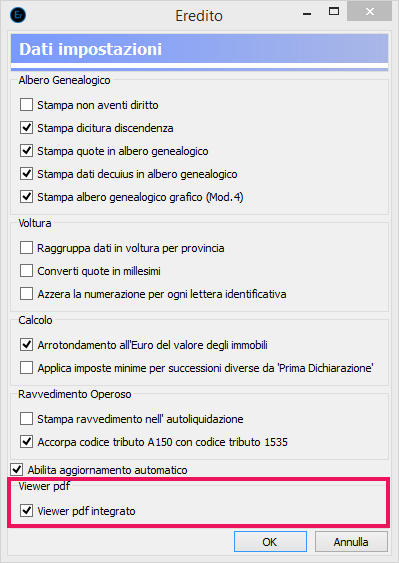Close the Eredito window
The image size is (399, 563).
tap(370, 12)
